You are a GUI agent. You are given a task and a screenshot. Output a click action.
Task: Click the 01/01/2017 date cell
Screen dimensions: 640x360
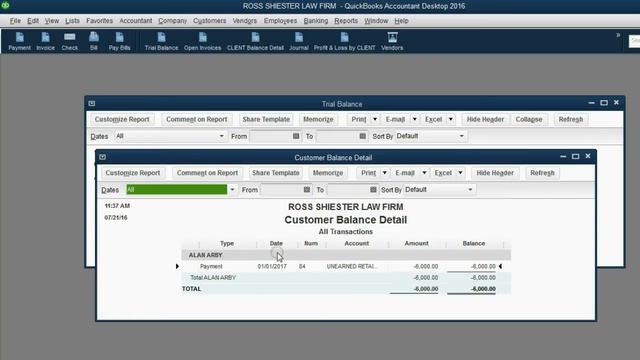tap(272, 266)
